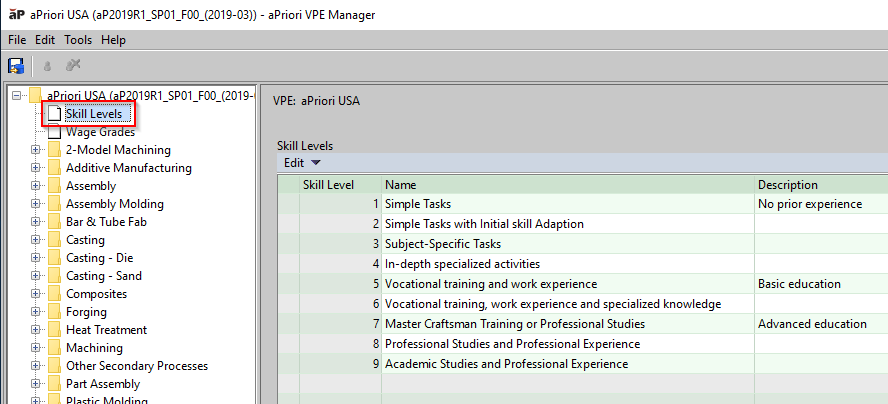888x404 pixels.
Task: Click the Forging folder icon
Action: point(54,312)
